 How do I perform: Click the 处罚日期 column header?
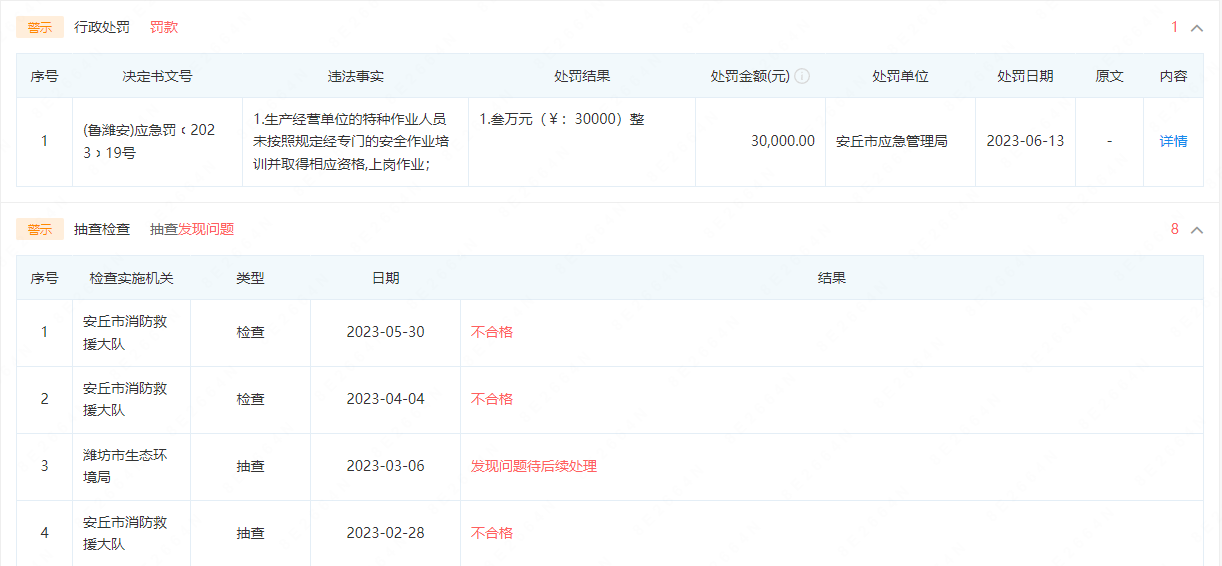(1025, 76)
